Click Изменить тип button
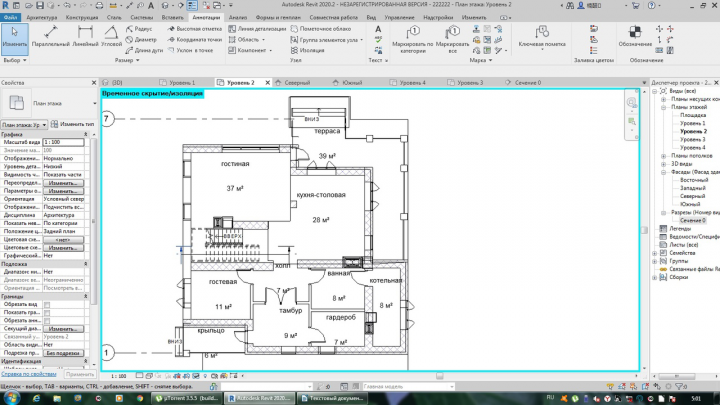 73,124
